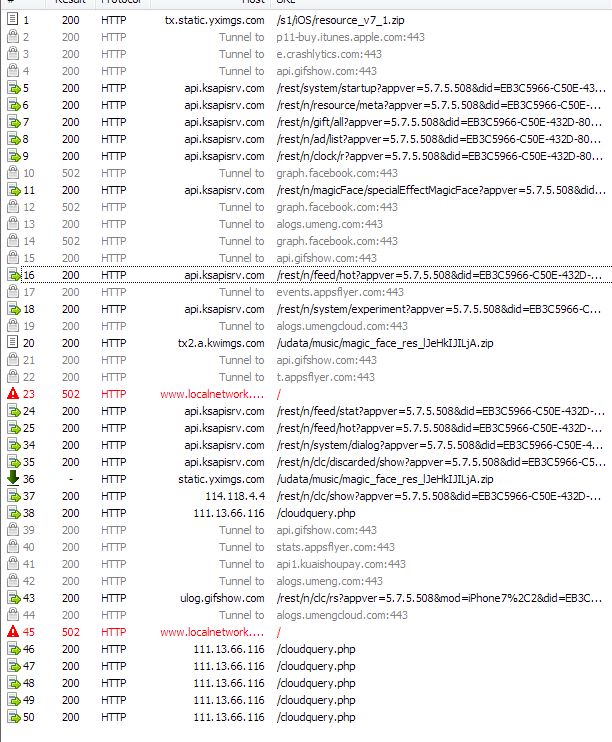
Task: Click the document icon of session 20
Action: point(13,343)
